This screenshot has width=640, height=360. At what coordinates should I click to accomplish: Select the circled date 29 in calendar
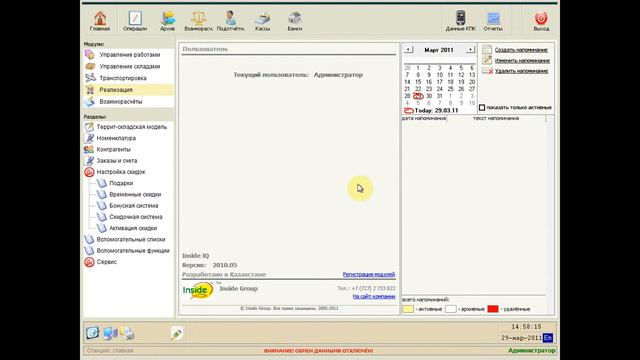coord(418,96)
